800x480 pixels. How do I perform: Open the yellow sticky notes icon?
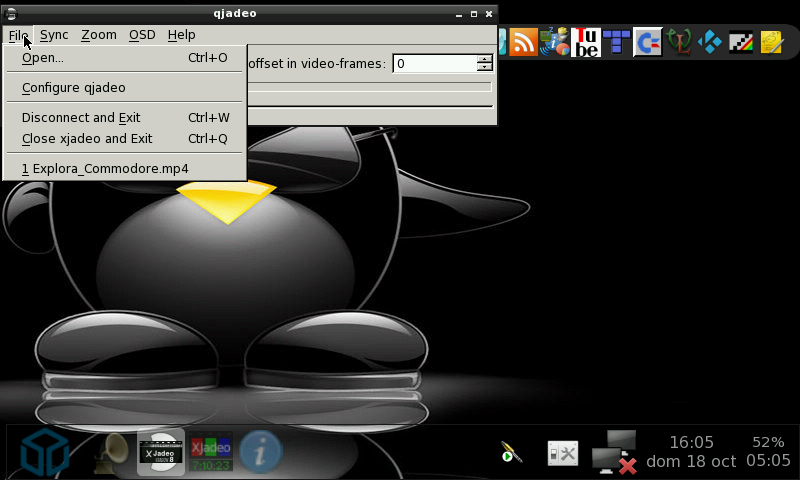771,42
